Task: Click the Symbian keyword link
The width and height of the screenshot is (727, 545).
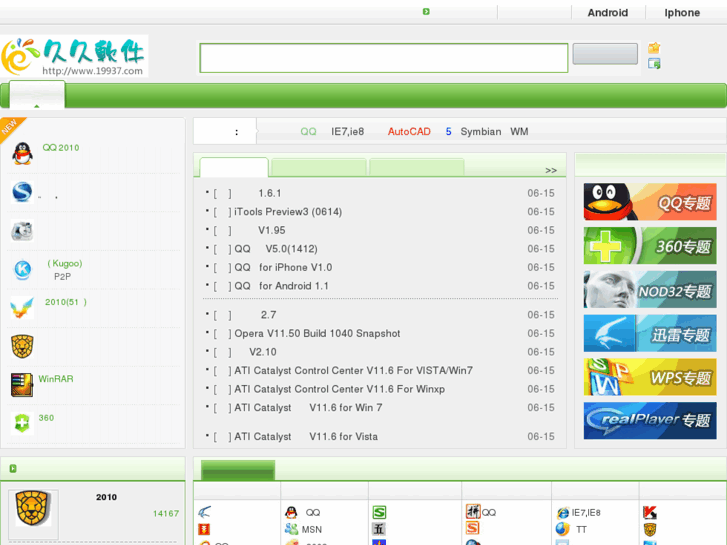Action: (x=481, y=132)
